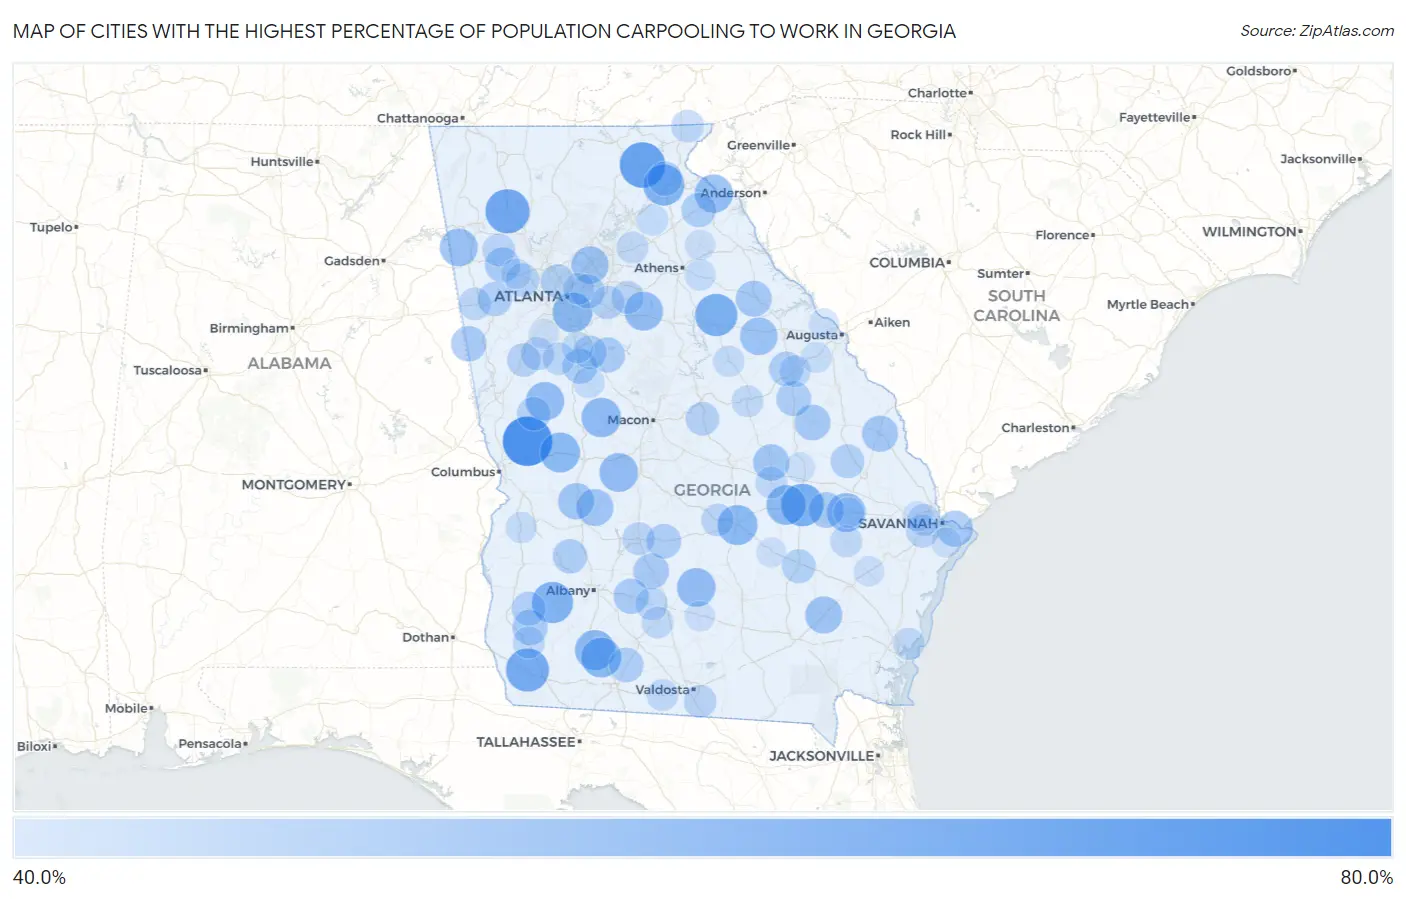Viewport: 1406px width, 899px height.
Task: Click the 80.0% legend maximum label
Action: tap(1366, 877)
